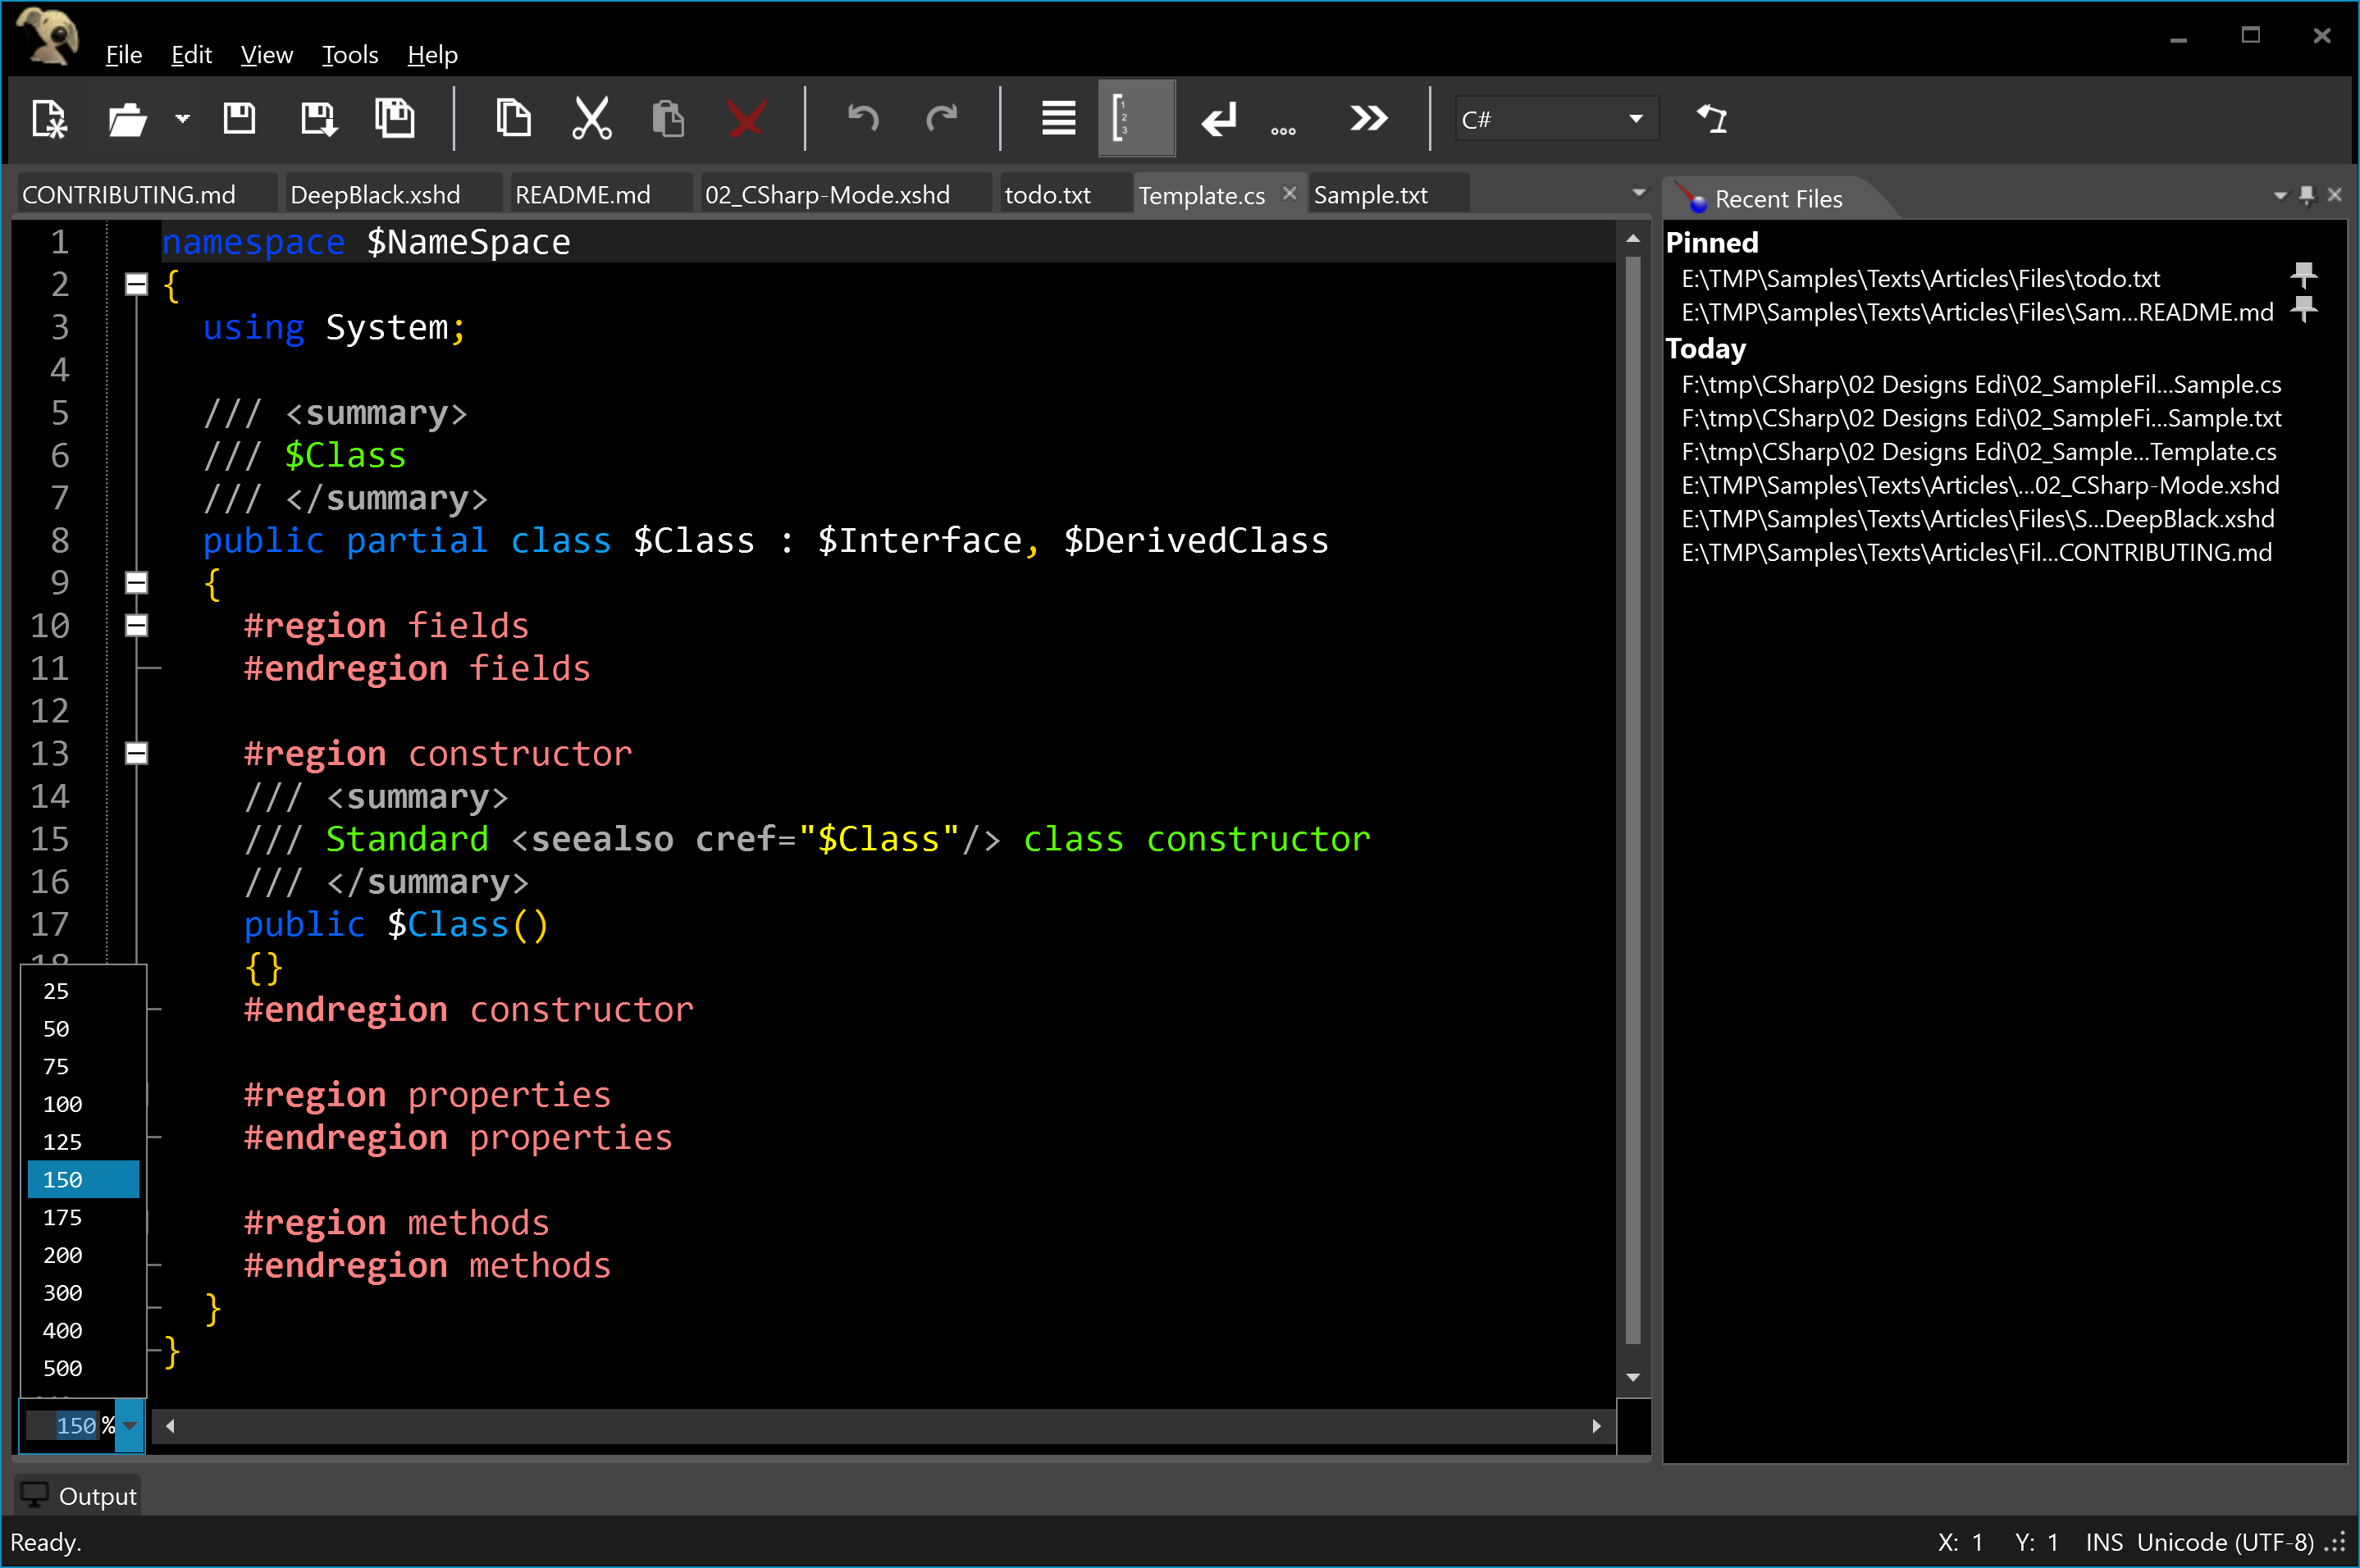Viewport: 2360px width, 1568px height.
Task: Toggle show tabs double-chevron icon
Action: tap(1369, 119)
